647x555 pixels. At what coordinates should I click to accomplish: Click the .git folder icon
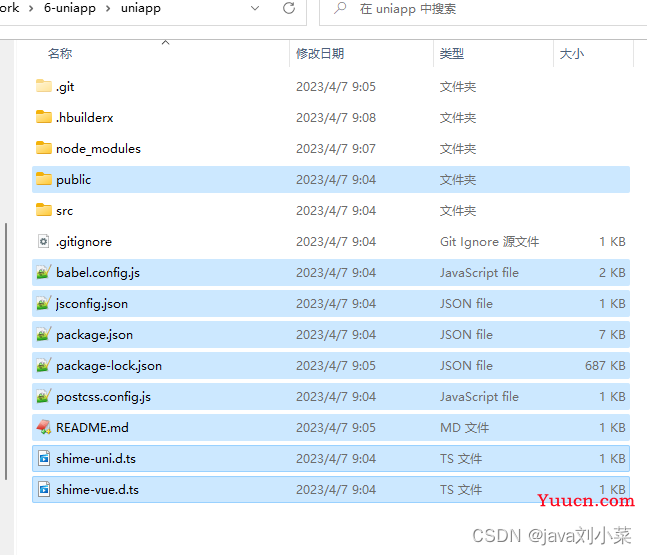(x=44, y=86)
